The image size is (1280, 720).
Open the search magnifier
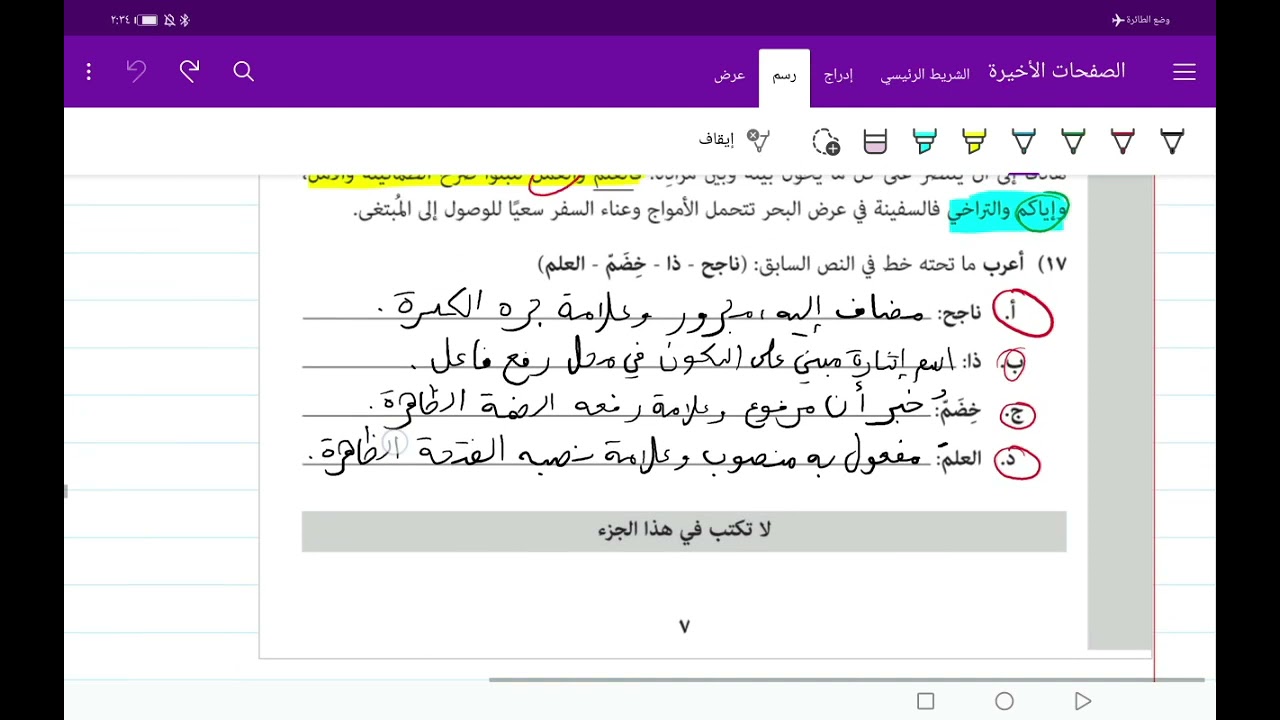243,72
